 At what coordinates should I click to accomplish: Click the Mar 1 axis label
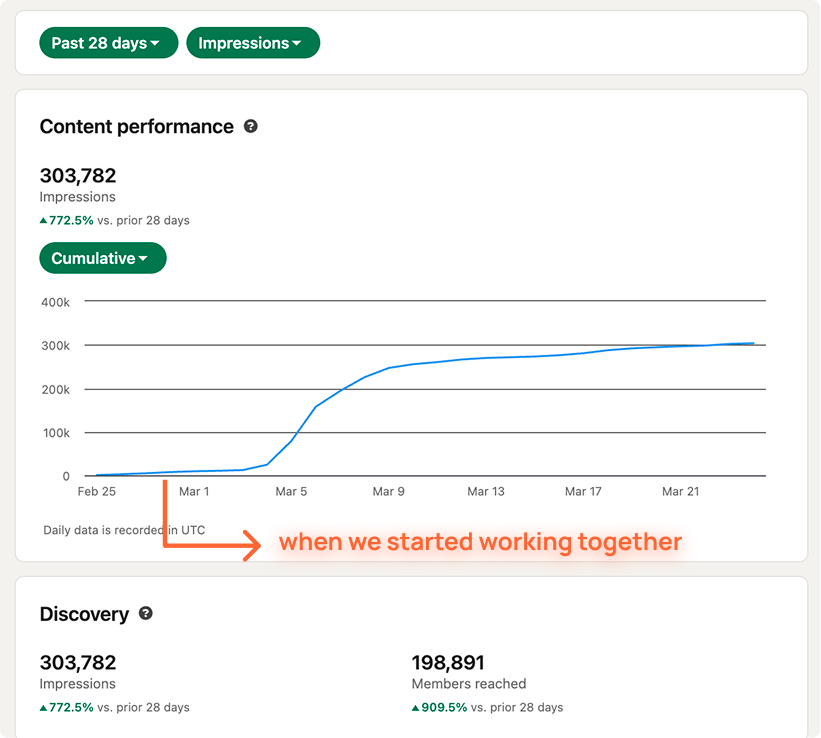194,491
